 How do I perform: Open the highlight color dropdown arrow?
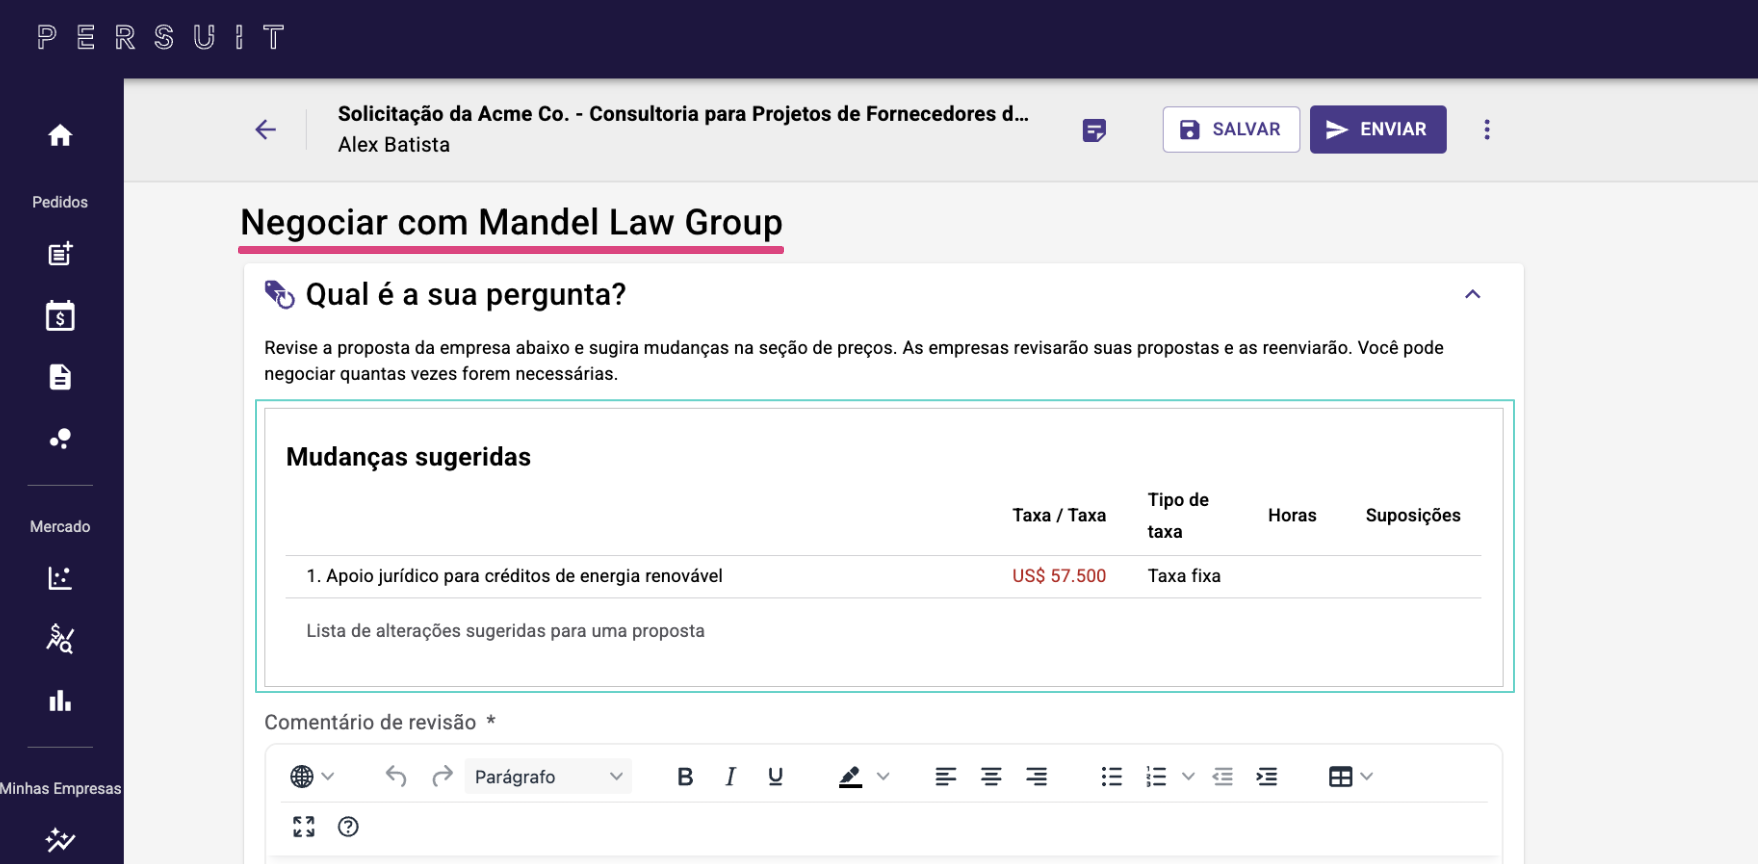click(883, 776)
